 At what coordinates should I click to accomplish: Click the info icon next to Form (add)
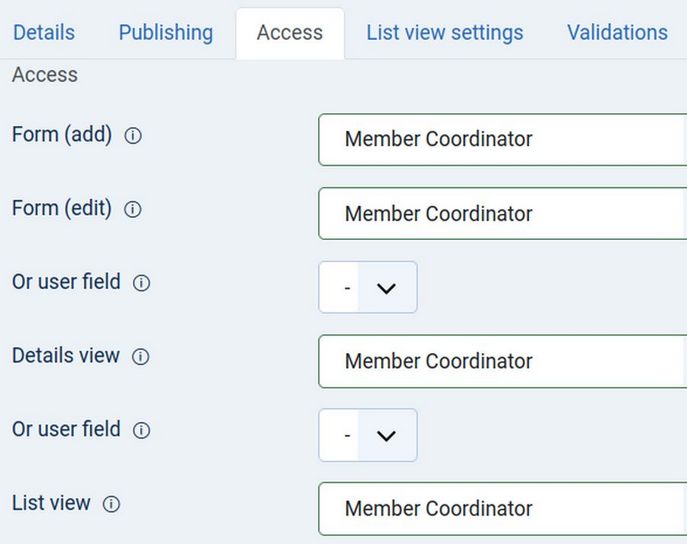(x=132, y=136)
